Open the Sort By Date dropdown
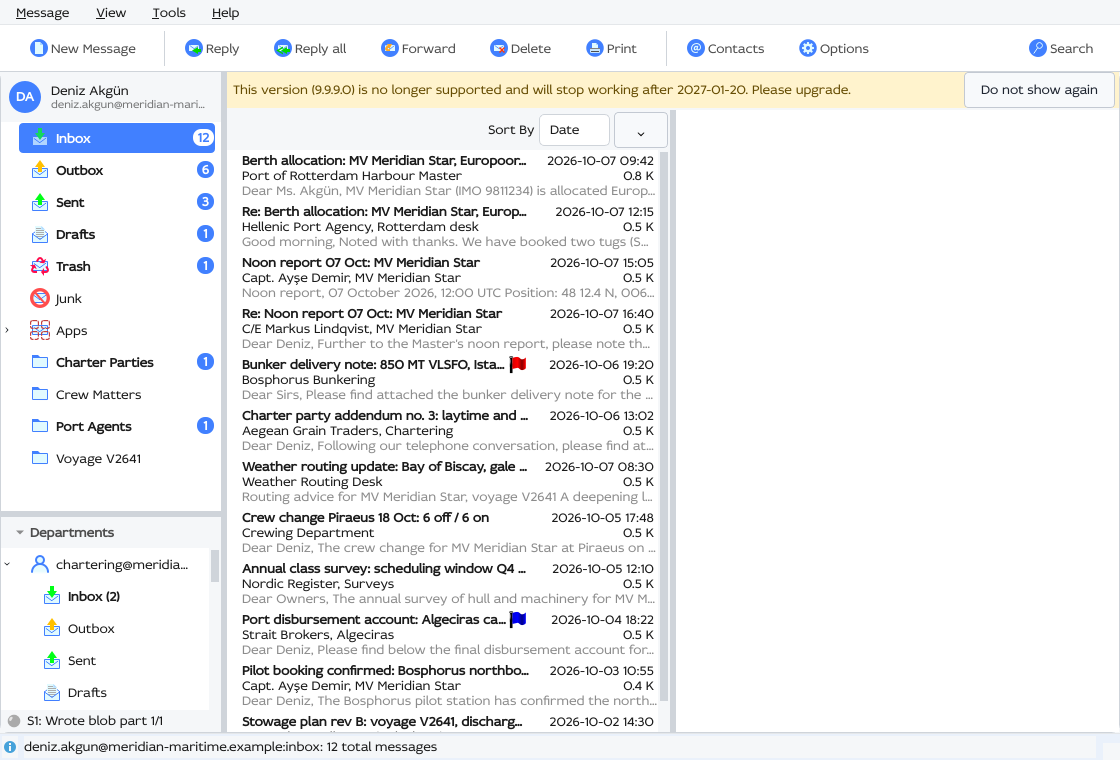The image size is (1120, 760). 574,130
